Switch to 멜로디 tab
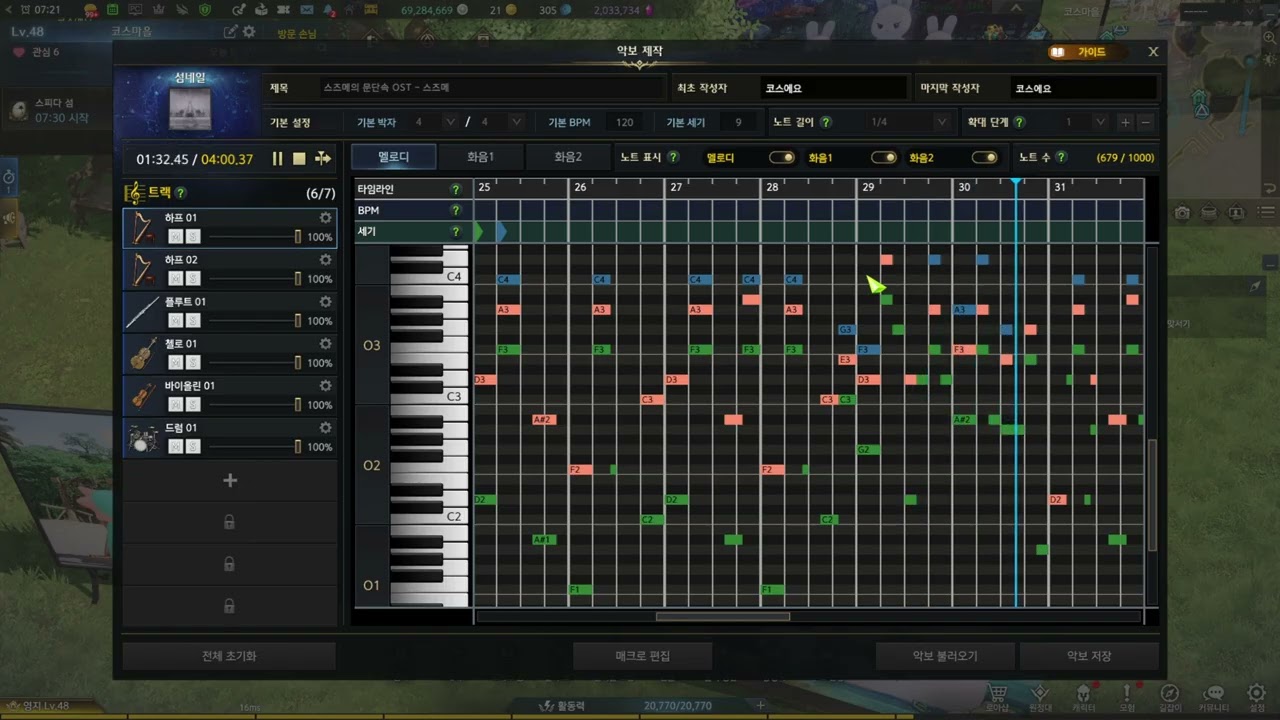Viewport: 1280px width, 720px height. (394, 157)
